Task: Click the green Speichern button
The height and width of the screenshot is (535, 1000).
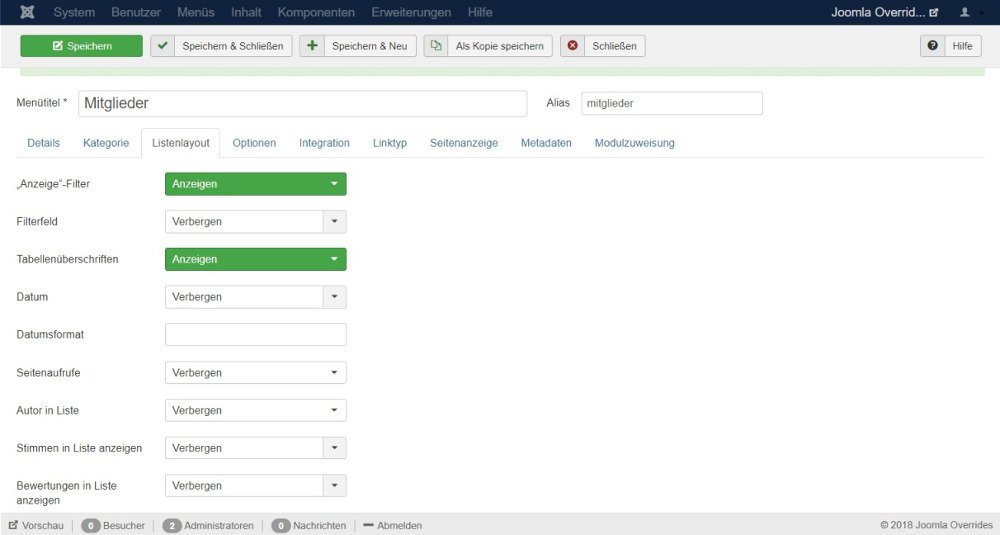Action: (x=82, y=46)
